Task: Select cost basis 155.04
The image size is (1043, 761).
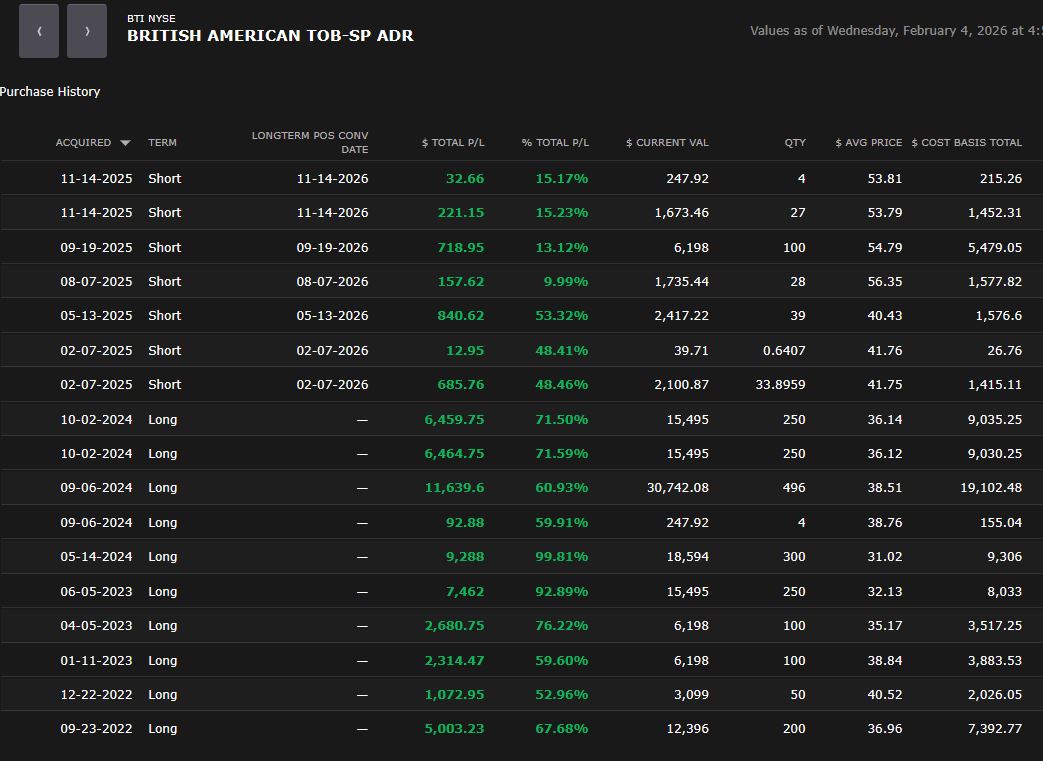Action: click(x=1001, y=523)
